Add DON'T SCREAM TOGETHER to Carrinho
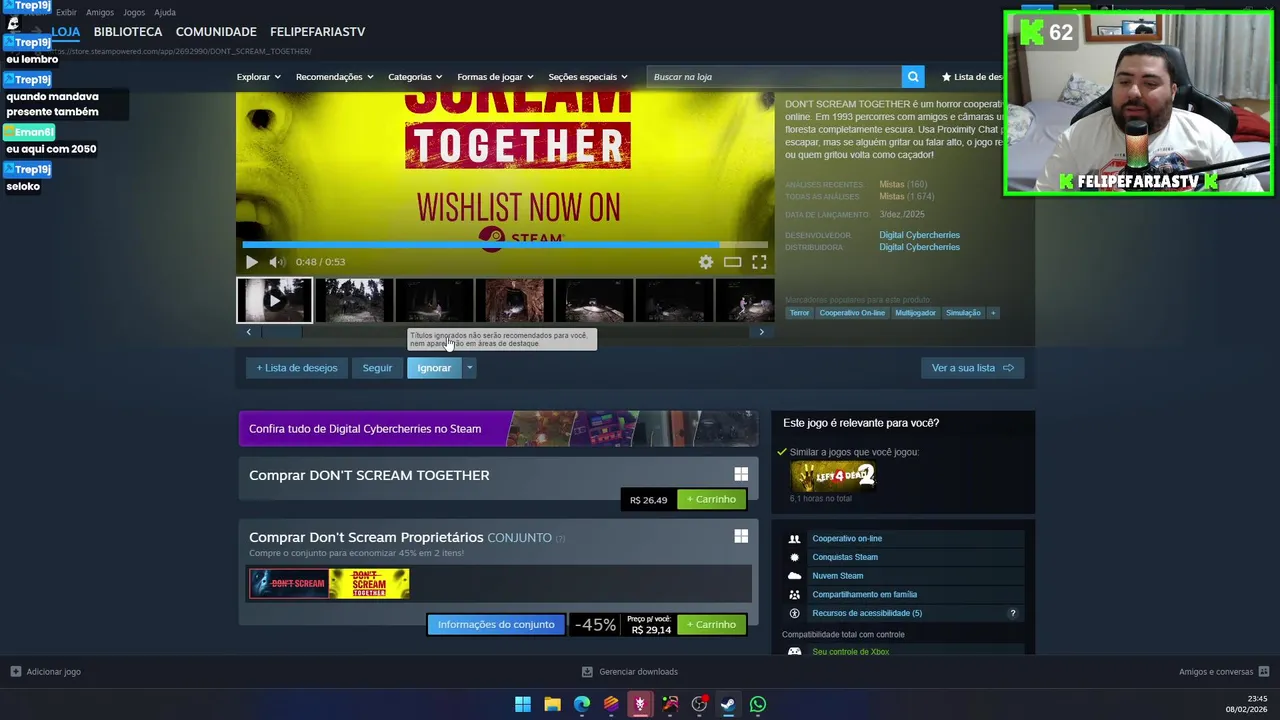Image resolution: width=1280 pixels, height=720 pixels. click(711, 499)
